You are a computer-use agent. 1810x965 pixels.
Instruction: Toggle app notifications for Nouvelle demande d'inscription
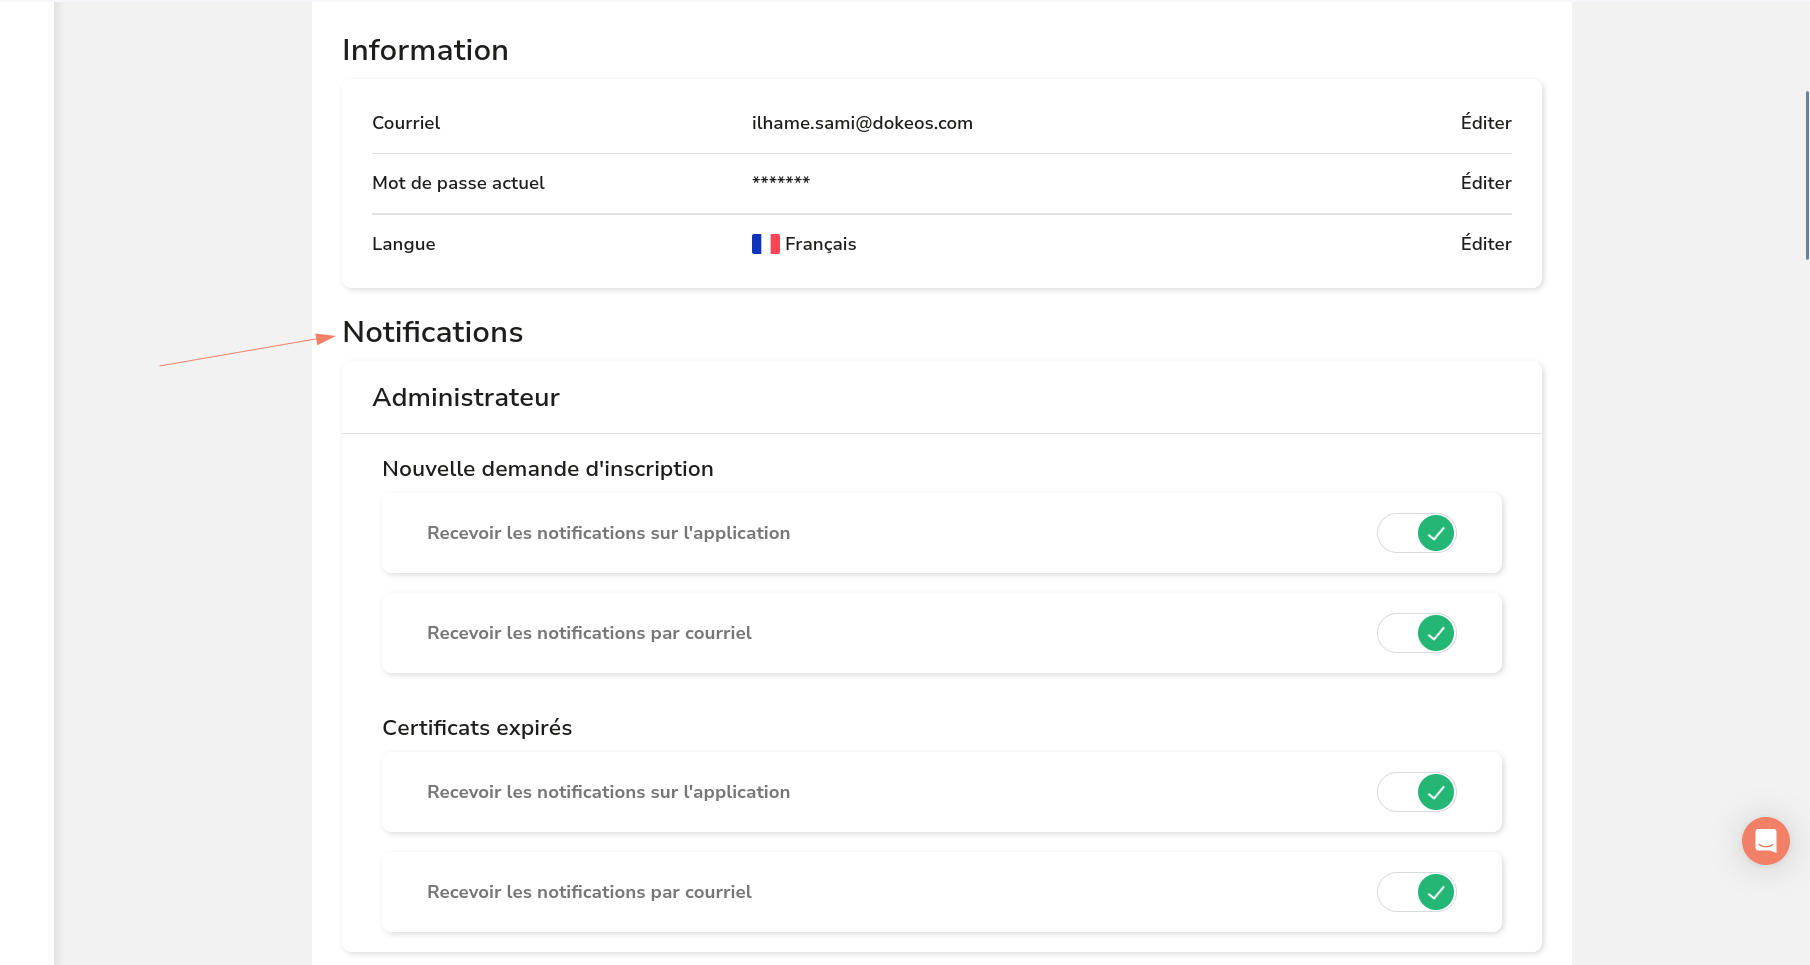pyautogui.click(x=1416, y=533)
